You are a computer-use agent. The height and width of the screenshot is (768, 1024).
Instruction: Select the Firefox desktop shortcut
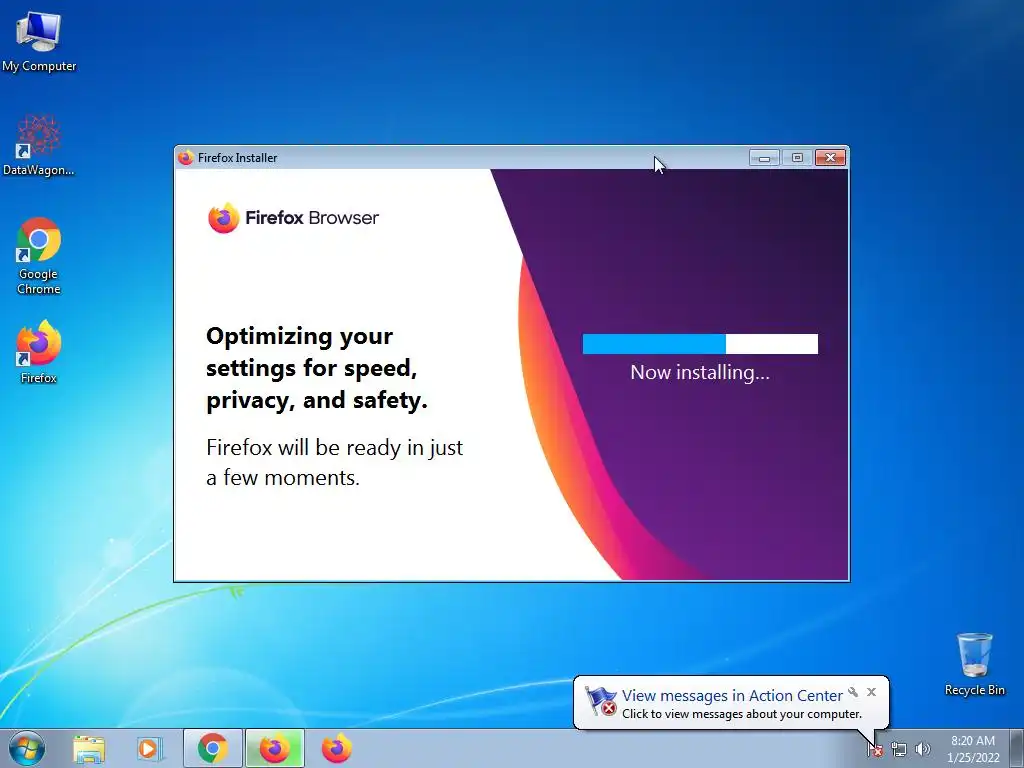[x=39, y=351]
